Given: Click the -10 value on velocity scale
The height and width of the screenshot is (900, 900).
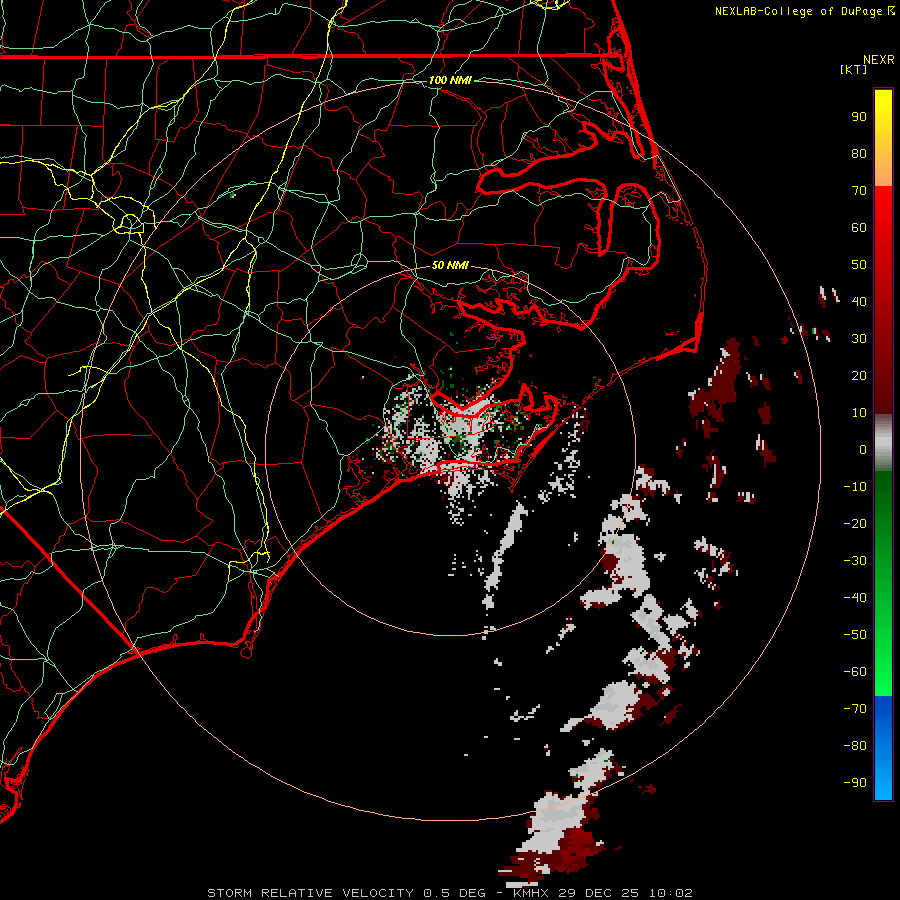Looking at the screenshot, I should (x=855, y=487).
